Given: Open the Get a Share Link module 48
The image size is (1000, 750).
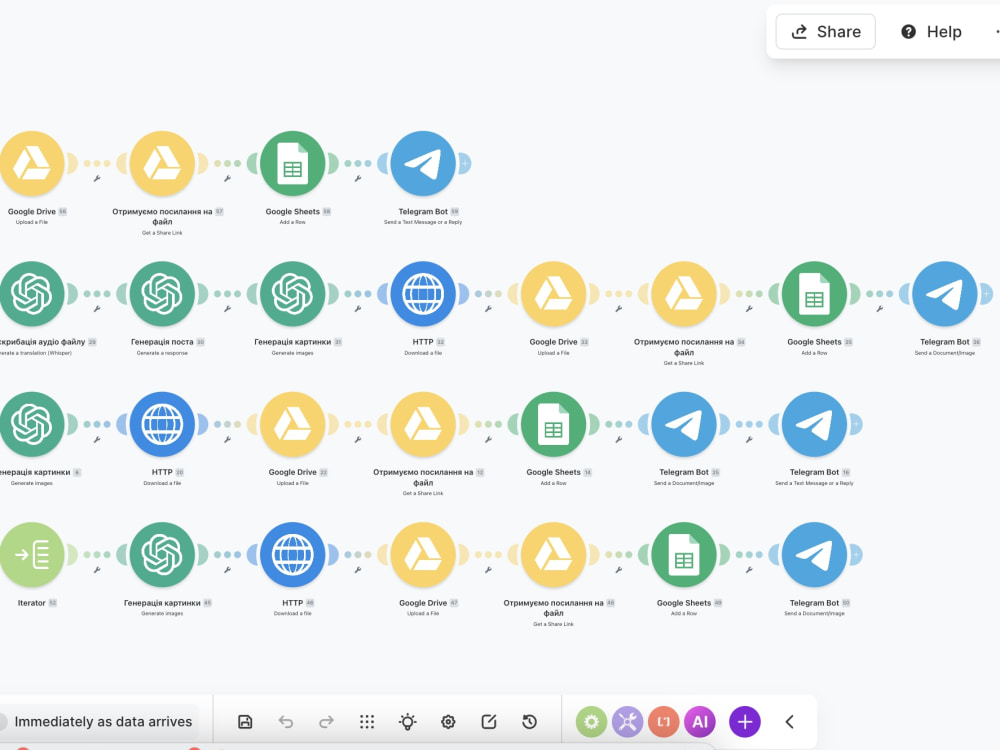Looking at the screenshot, I should point(554,555).
